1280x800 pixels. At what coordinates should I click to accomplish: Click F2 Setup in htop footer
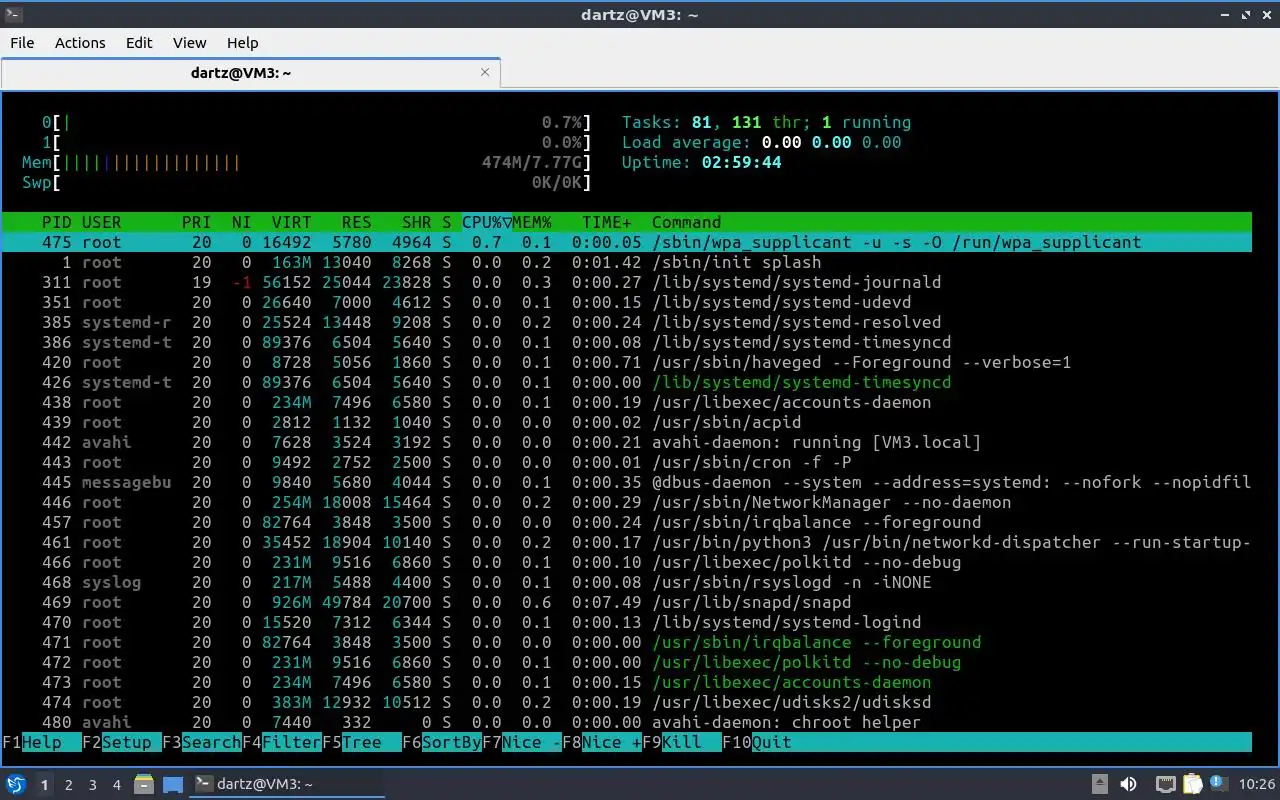pos(121,742)
